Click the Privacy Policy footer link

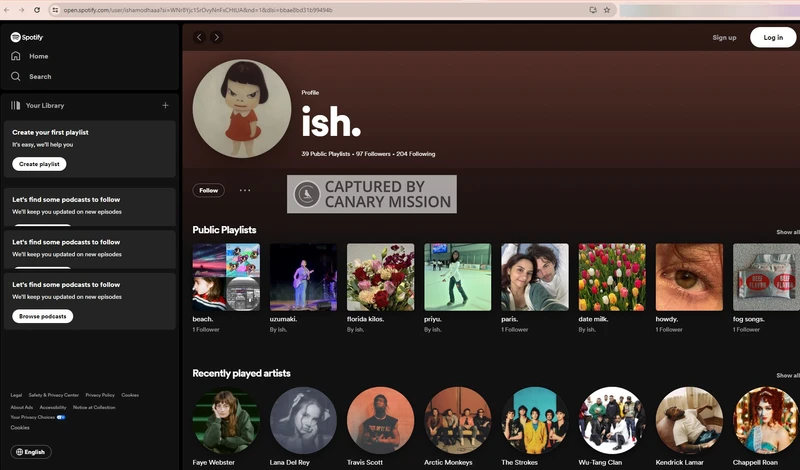100,395
